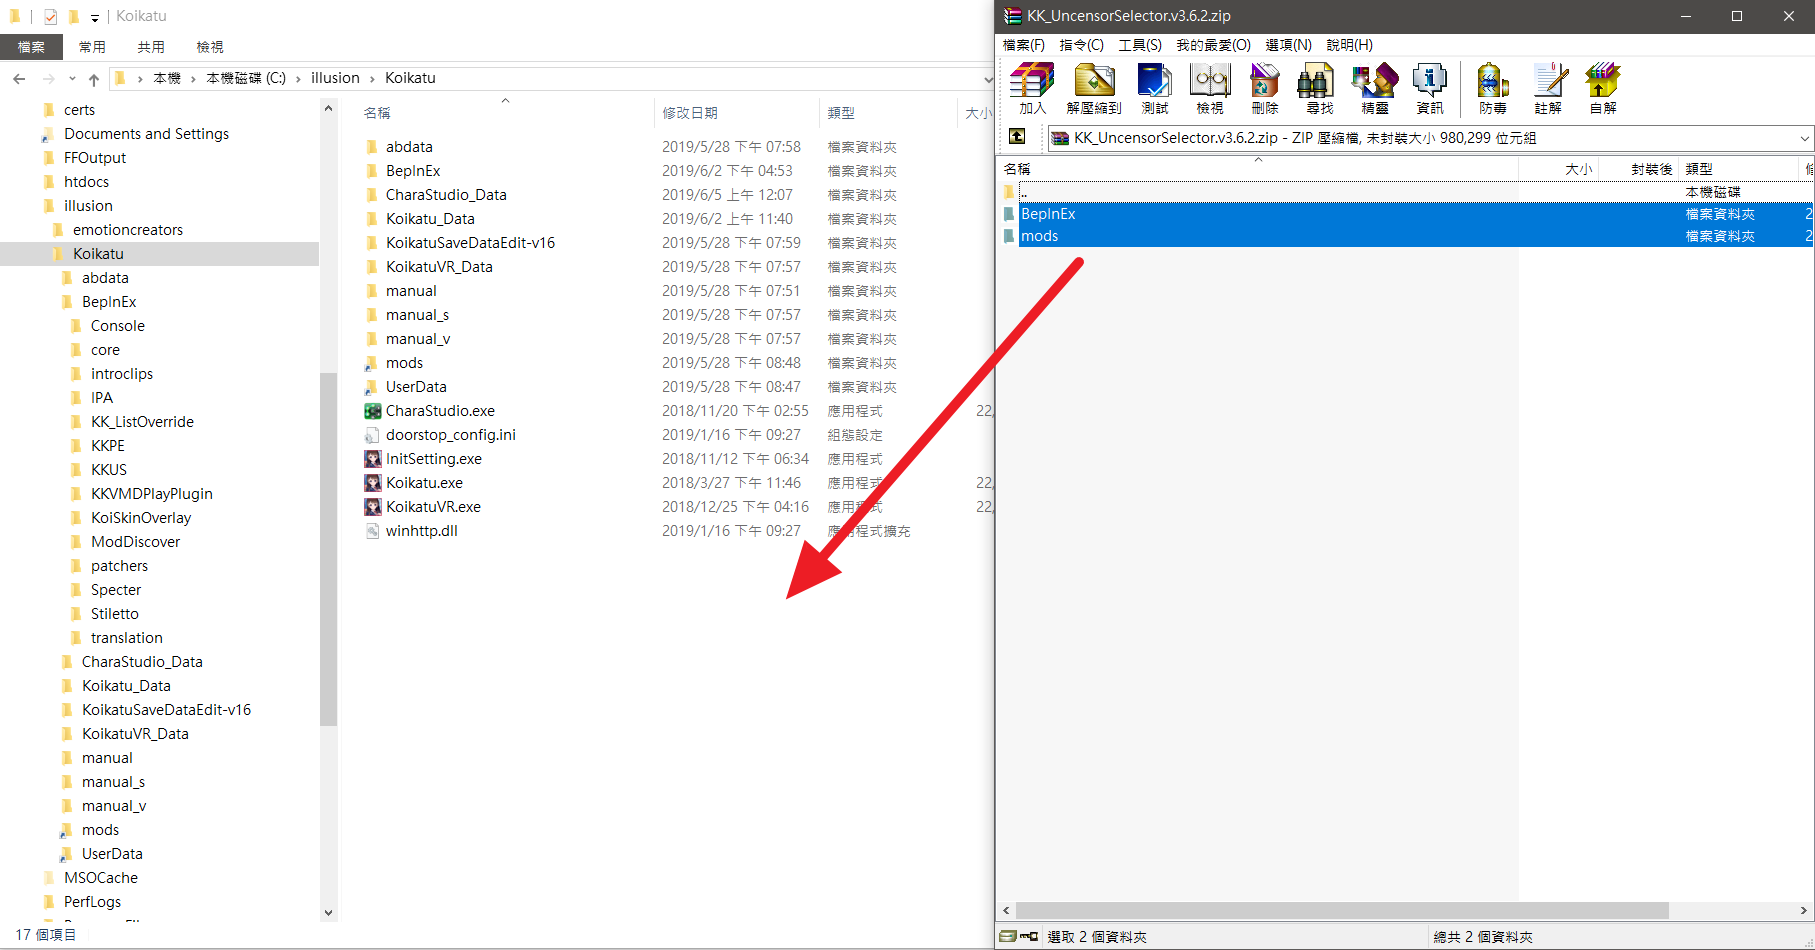Click the WinRAR horizontal scrollbar
The height and width of the screenshot is (950, 1815).
click(x=1341, y=910)
